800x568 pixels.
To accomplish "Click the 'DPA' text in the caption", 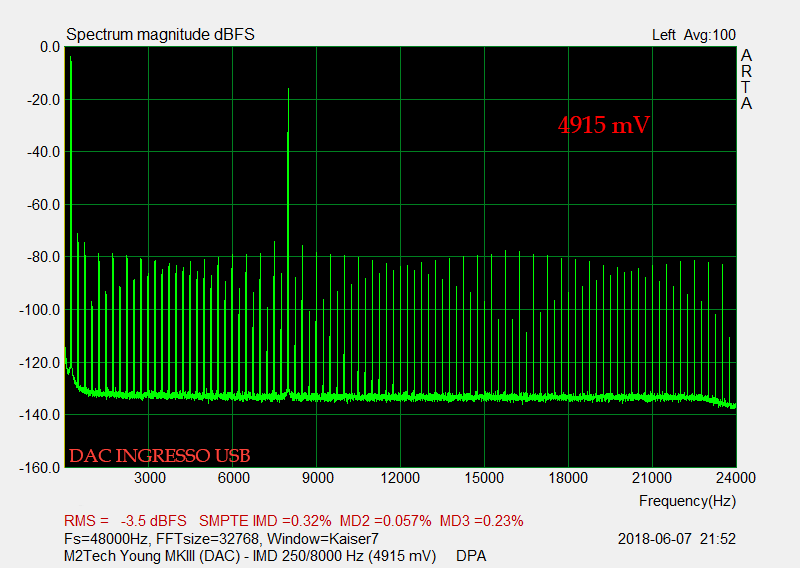I will pos(471,556).
